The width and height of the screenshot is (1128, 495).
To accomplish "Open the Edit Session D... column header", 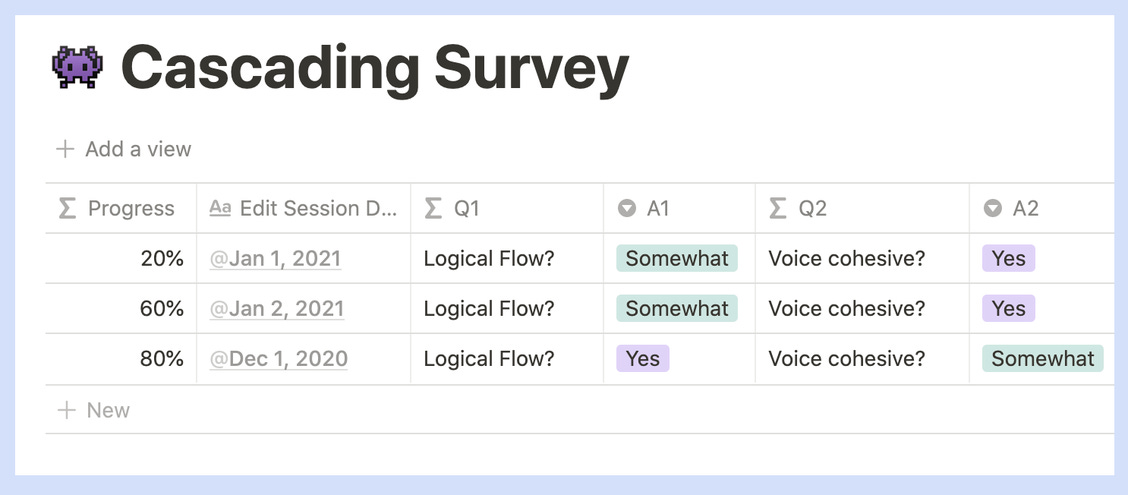I will (x=304, y=209).
